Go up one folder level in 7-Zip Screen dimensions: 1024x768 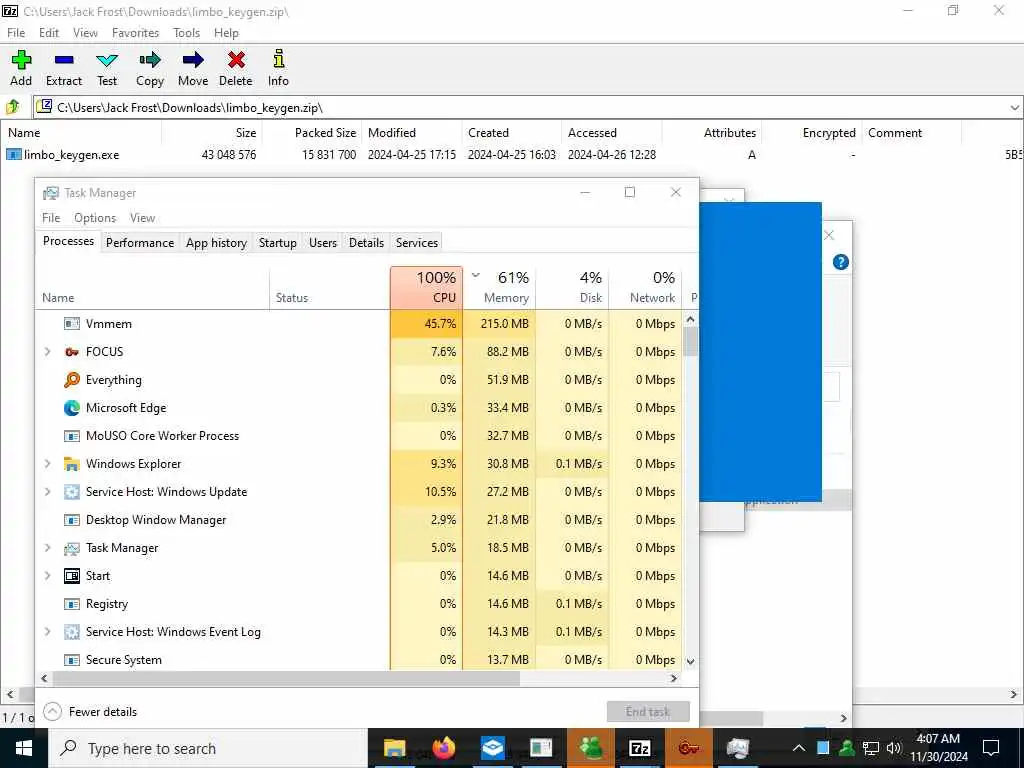[13, 106]
